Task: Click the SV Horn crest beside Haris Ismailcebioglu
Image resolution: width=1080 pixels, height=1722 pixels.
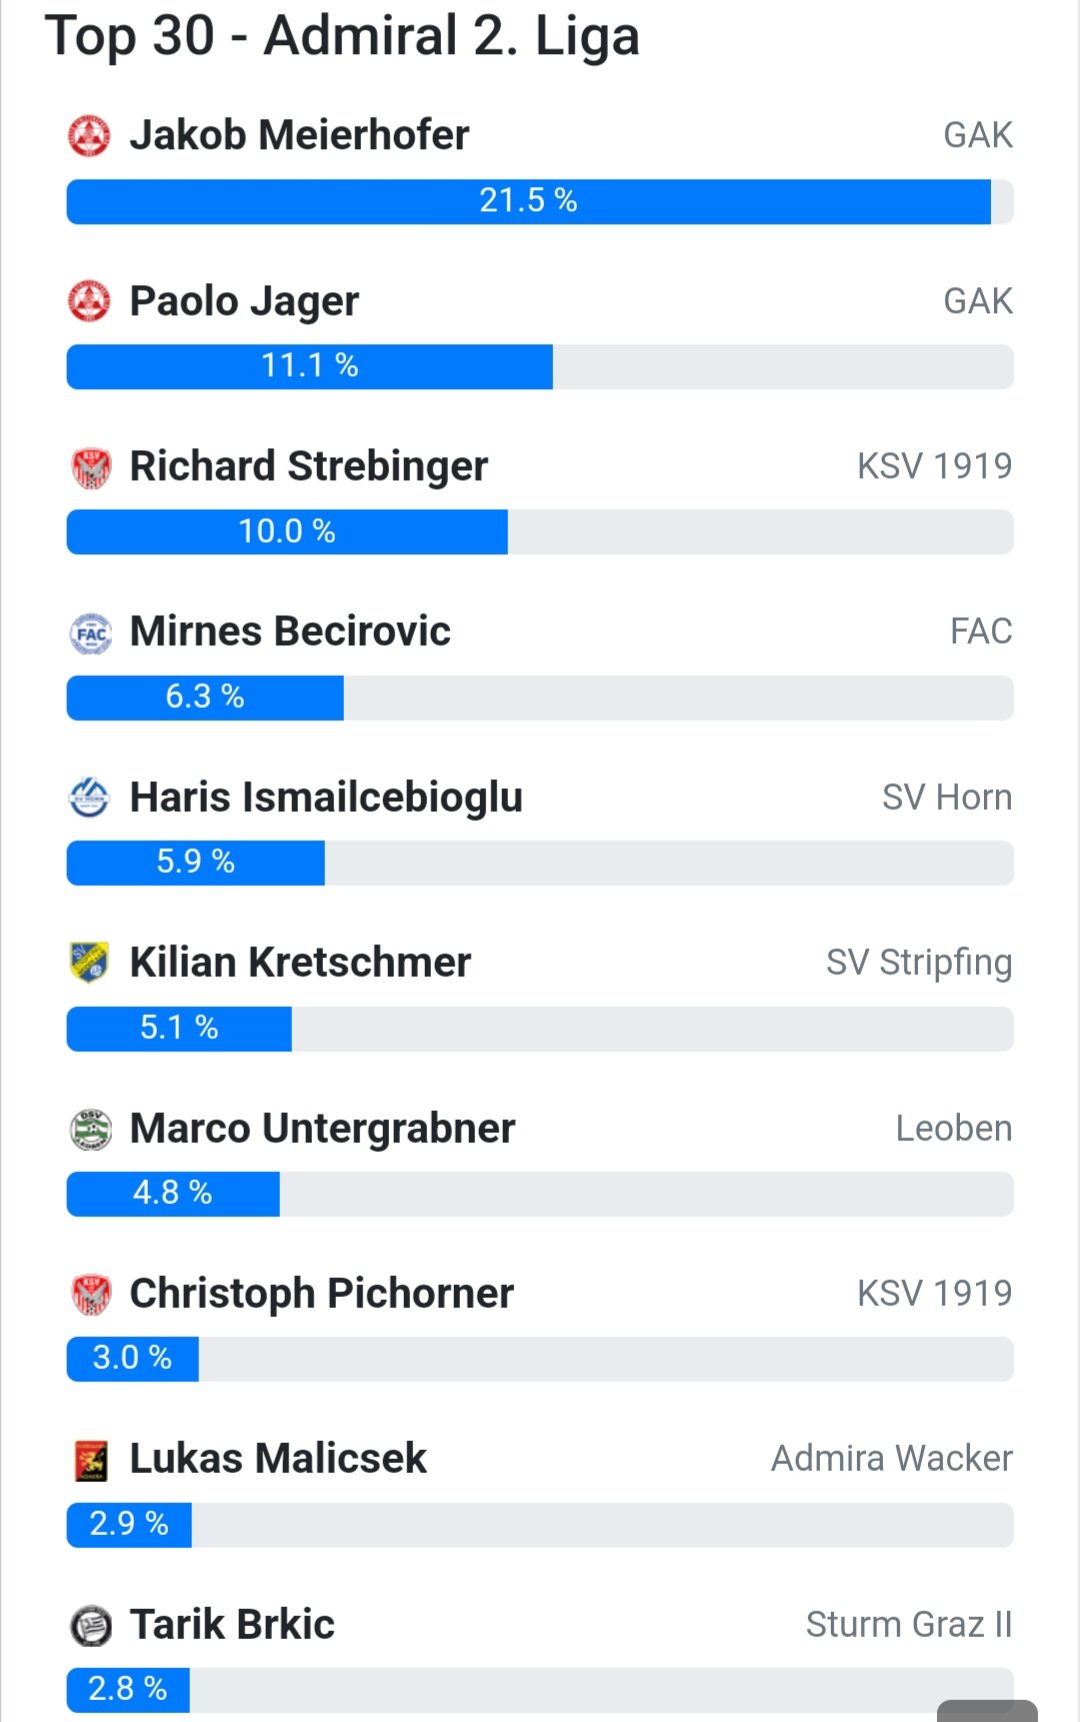Action: coord(89,798)
